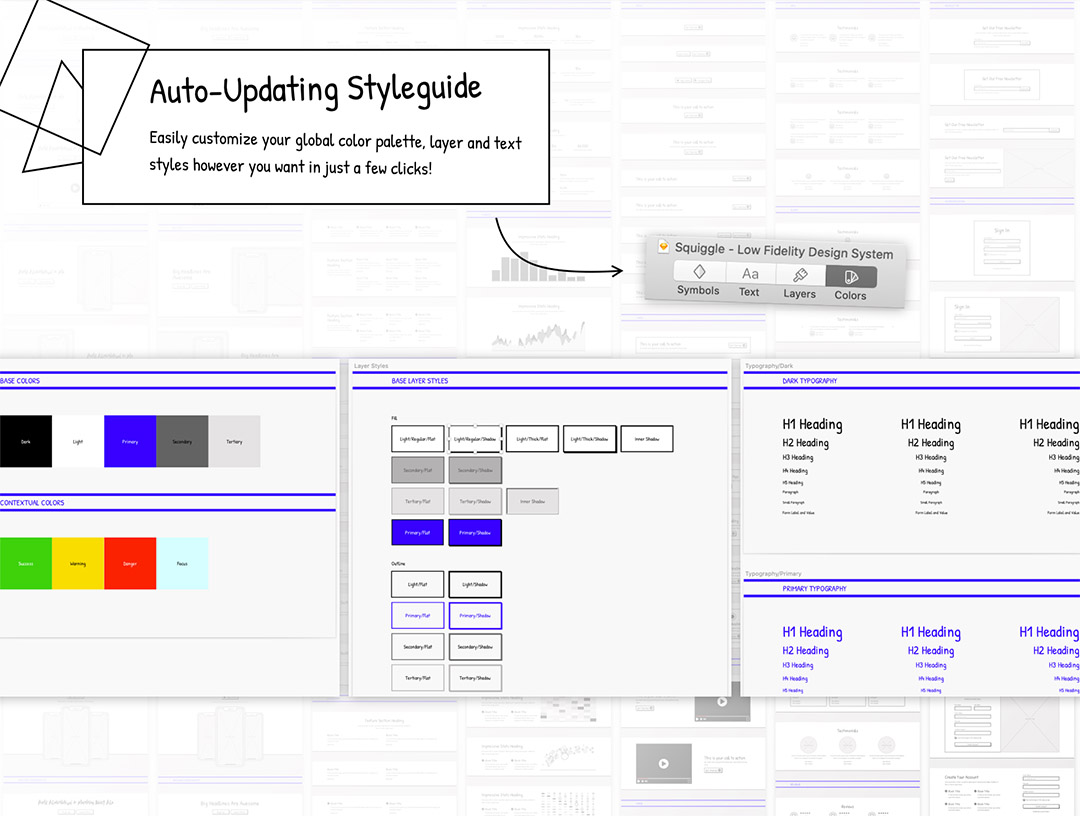Click the Typography/Primary artboard title
Screen dimensions: 1080x816
click(x=773, y=574)
